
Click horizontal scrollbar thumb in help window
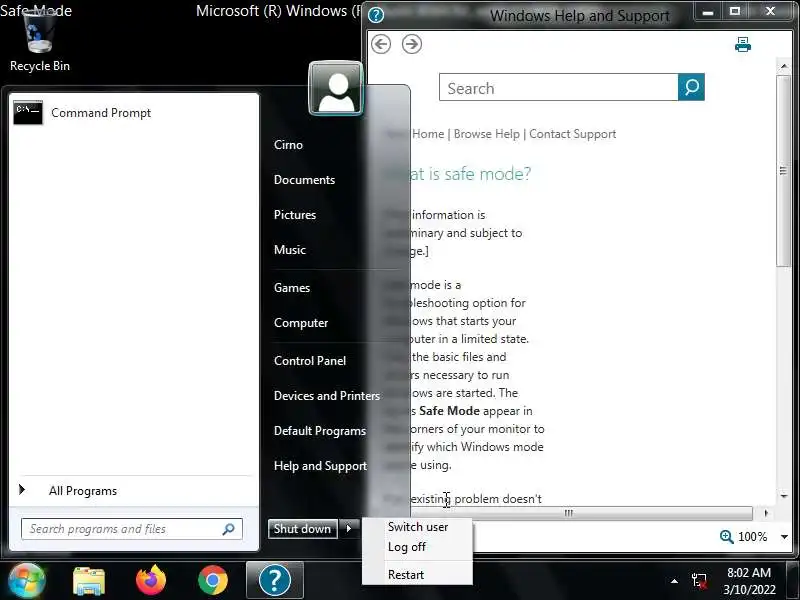569,513
